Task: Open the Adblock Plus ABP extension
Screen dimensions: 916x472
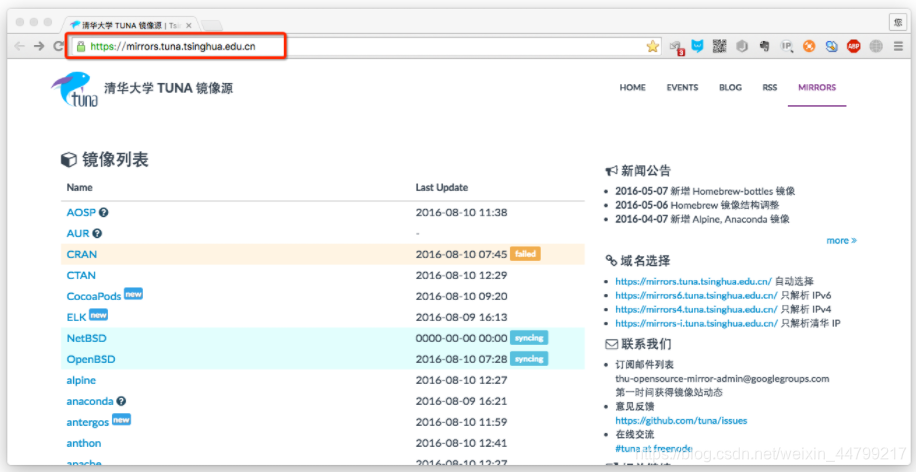Action: coord(853,46)
